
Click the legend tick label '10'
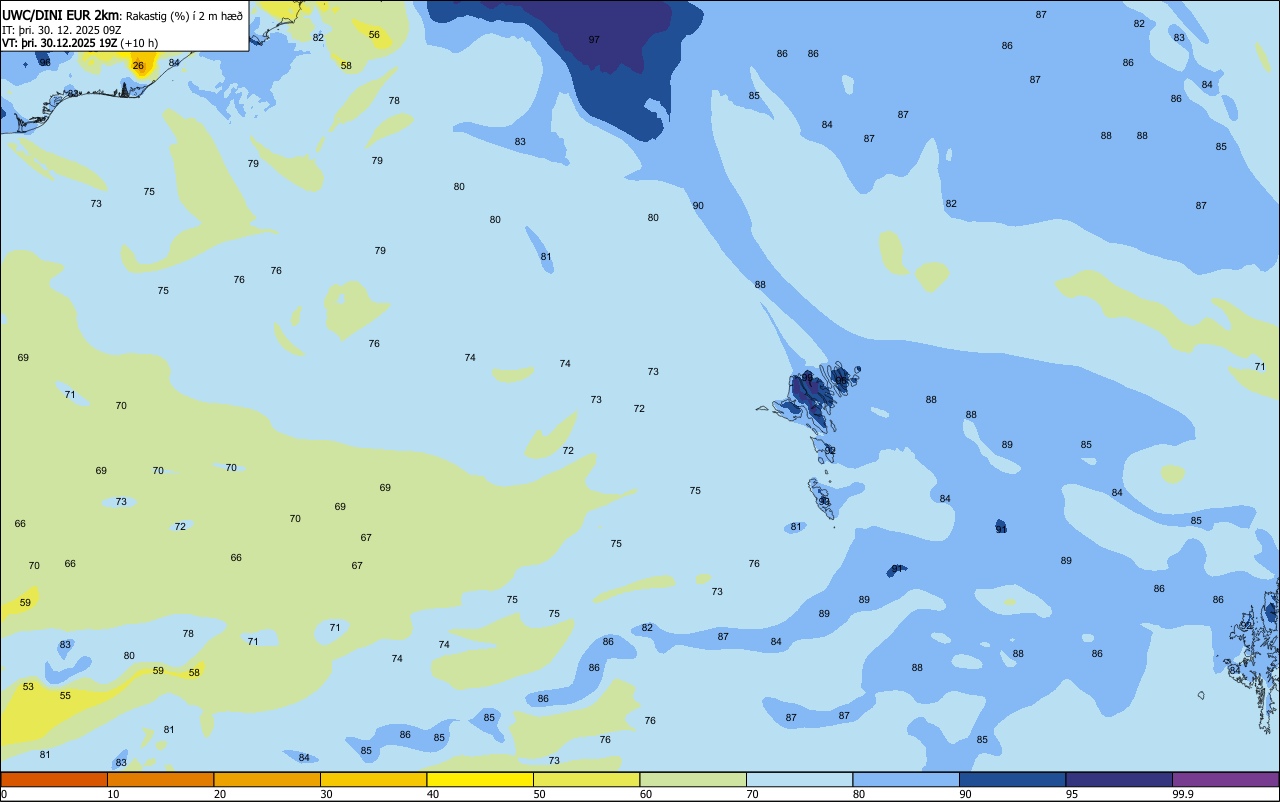click(113, 794)
